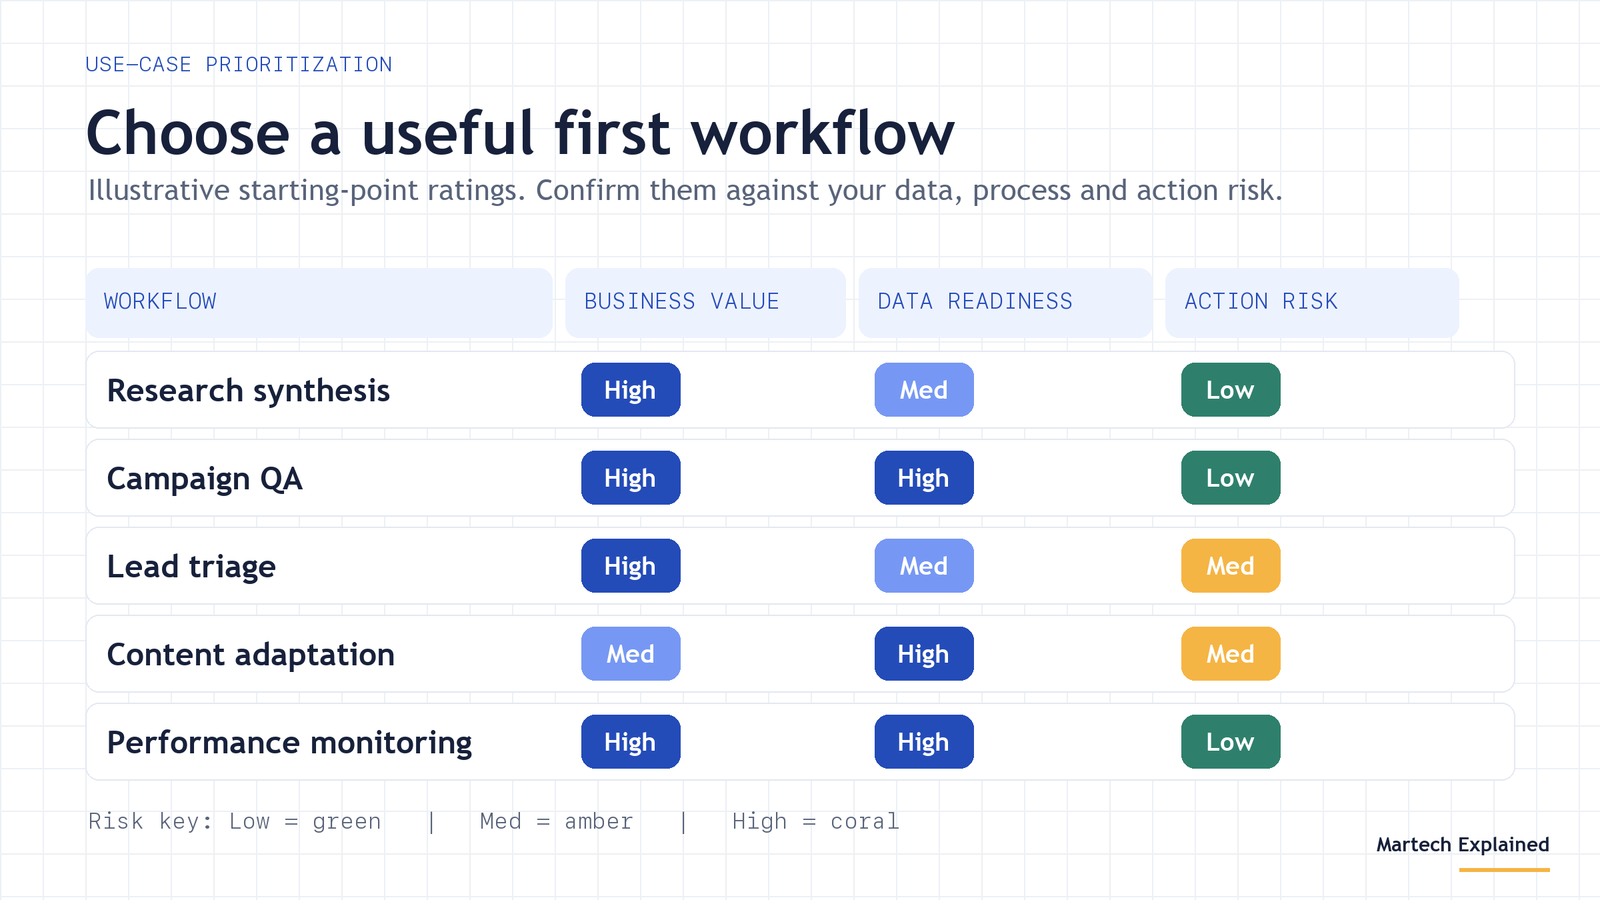1600x900 pixels.
Task: Click the 'USE-CASE PRIORITIZATION' label
Action: tap(239, 65)
